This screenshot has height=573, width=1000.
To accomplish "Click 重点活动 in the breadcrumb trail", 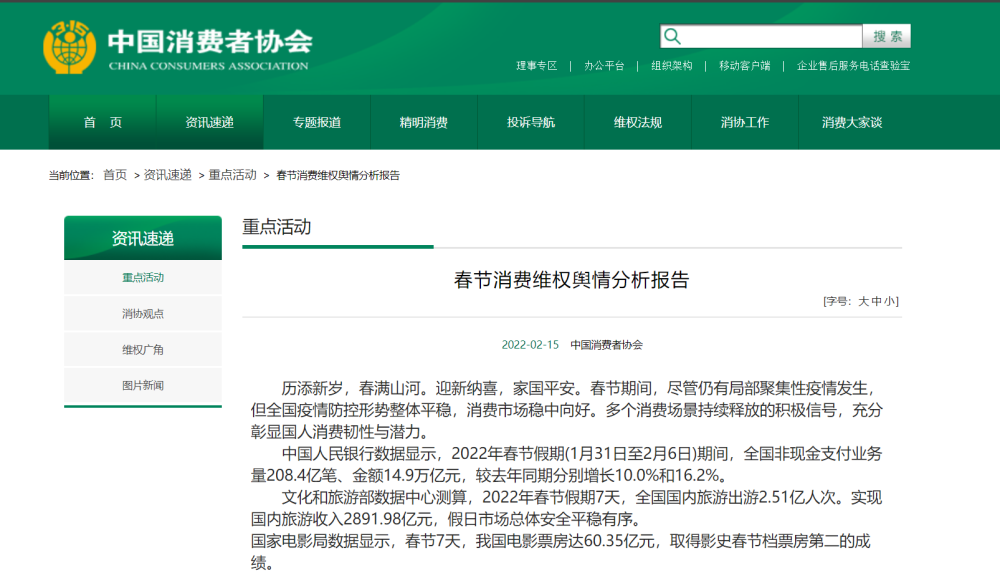I will coord(233,175).
